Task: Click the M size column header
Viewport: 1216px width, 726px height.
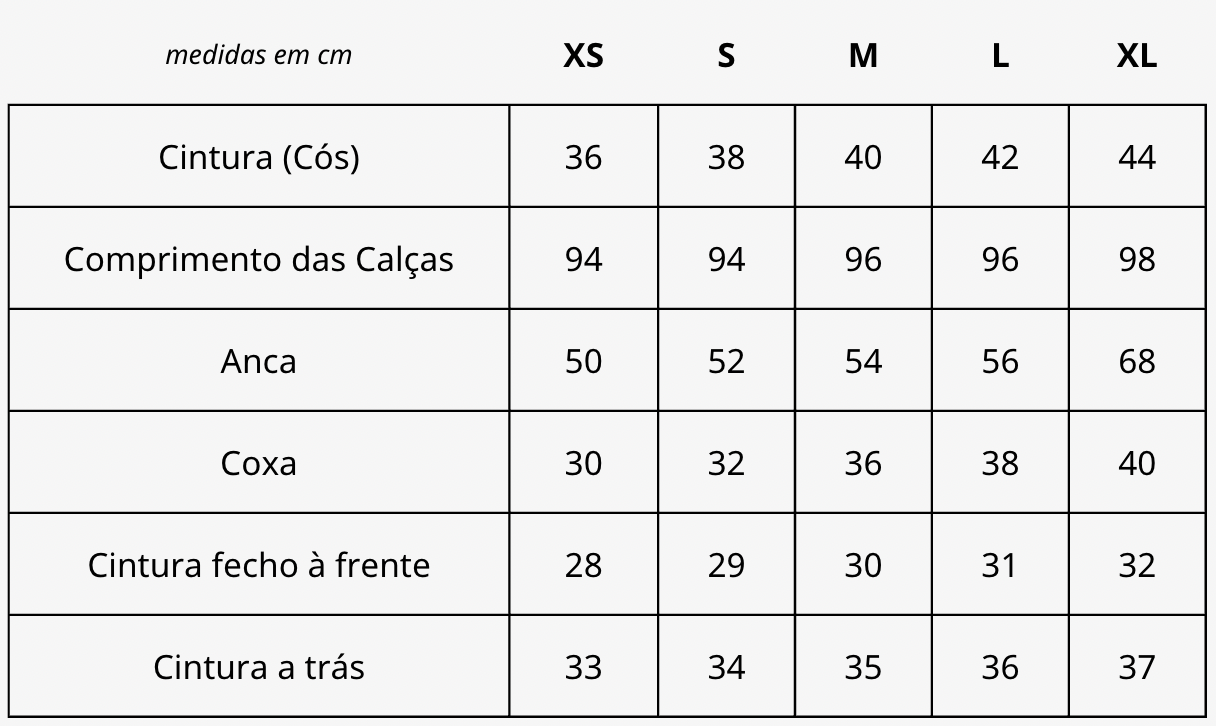Action: tap(862, 56)
